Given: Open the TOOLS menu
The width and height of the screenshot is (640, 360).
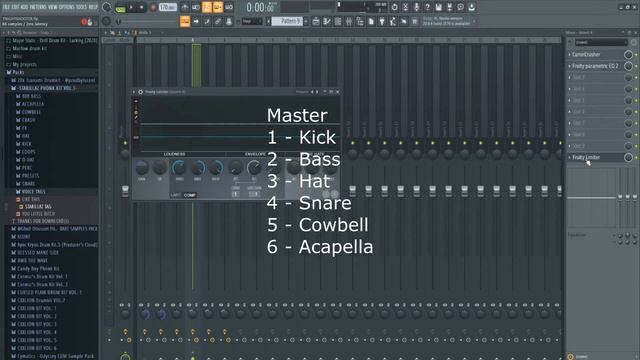Looking at the screenshot, I should 82,7.
